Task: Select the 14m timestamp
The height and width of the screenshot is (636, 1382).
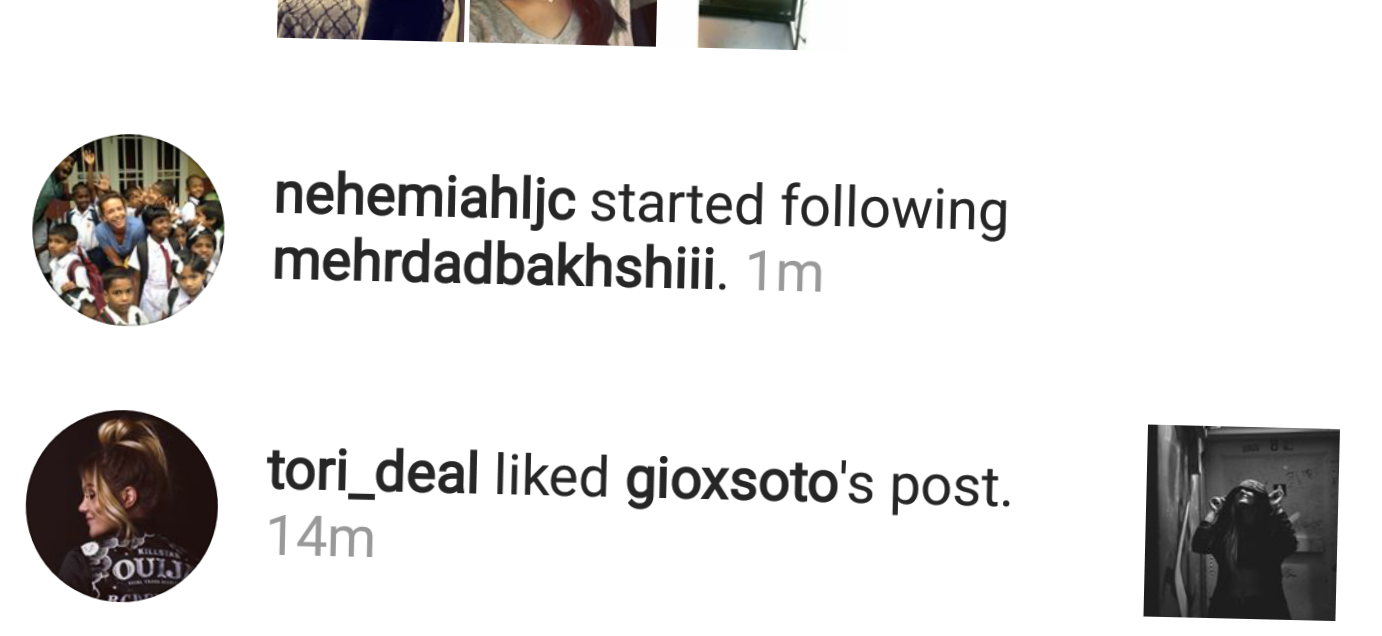Action: coord(321,537)
